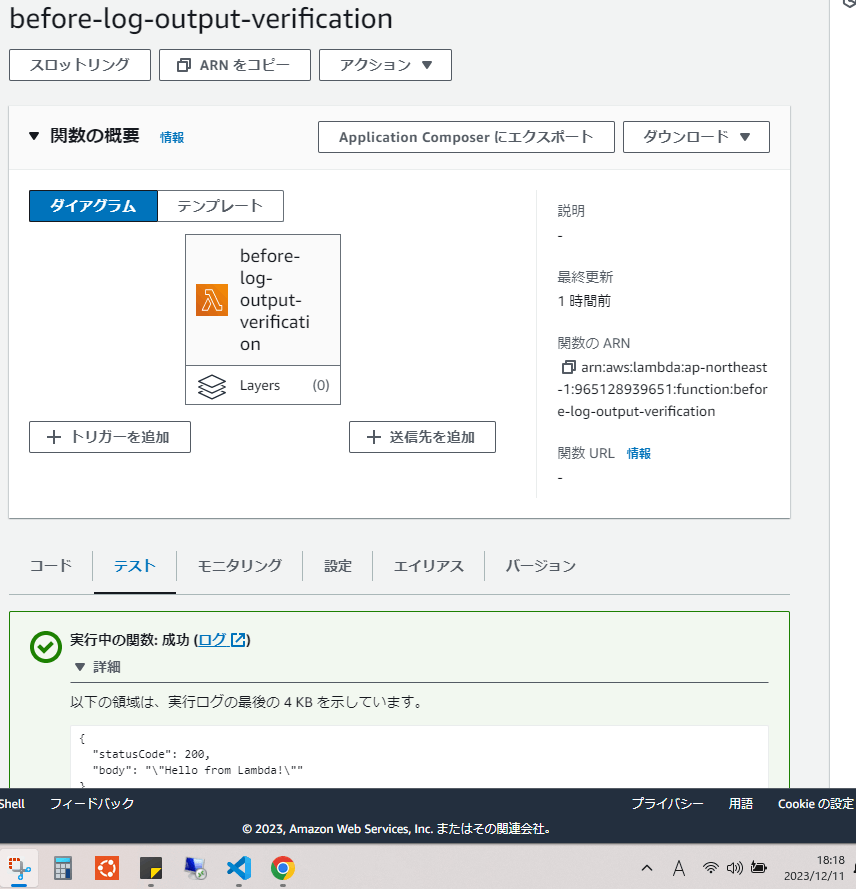Switch to the コード tab

(51, 566)
